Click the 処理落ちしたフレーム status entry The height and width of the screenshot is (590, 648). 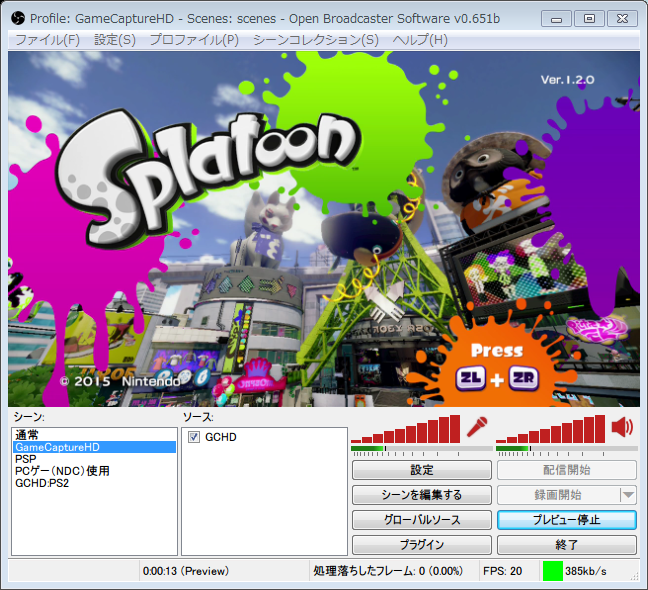[x=388, y=571]
